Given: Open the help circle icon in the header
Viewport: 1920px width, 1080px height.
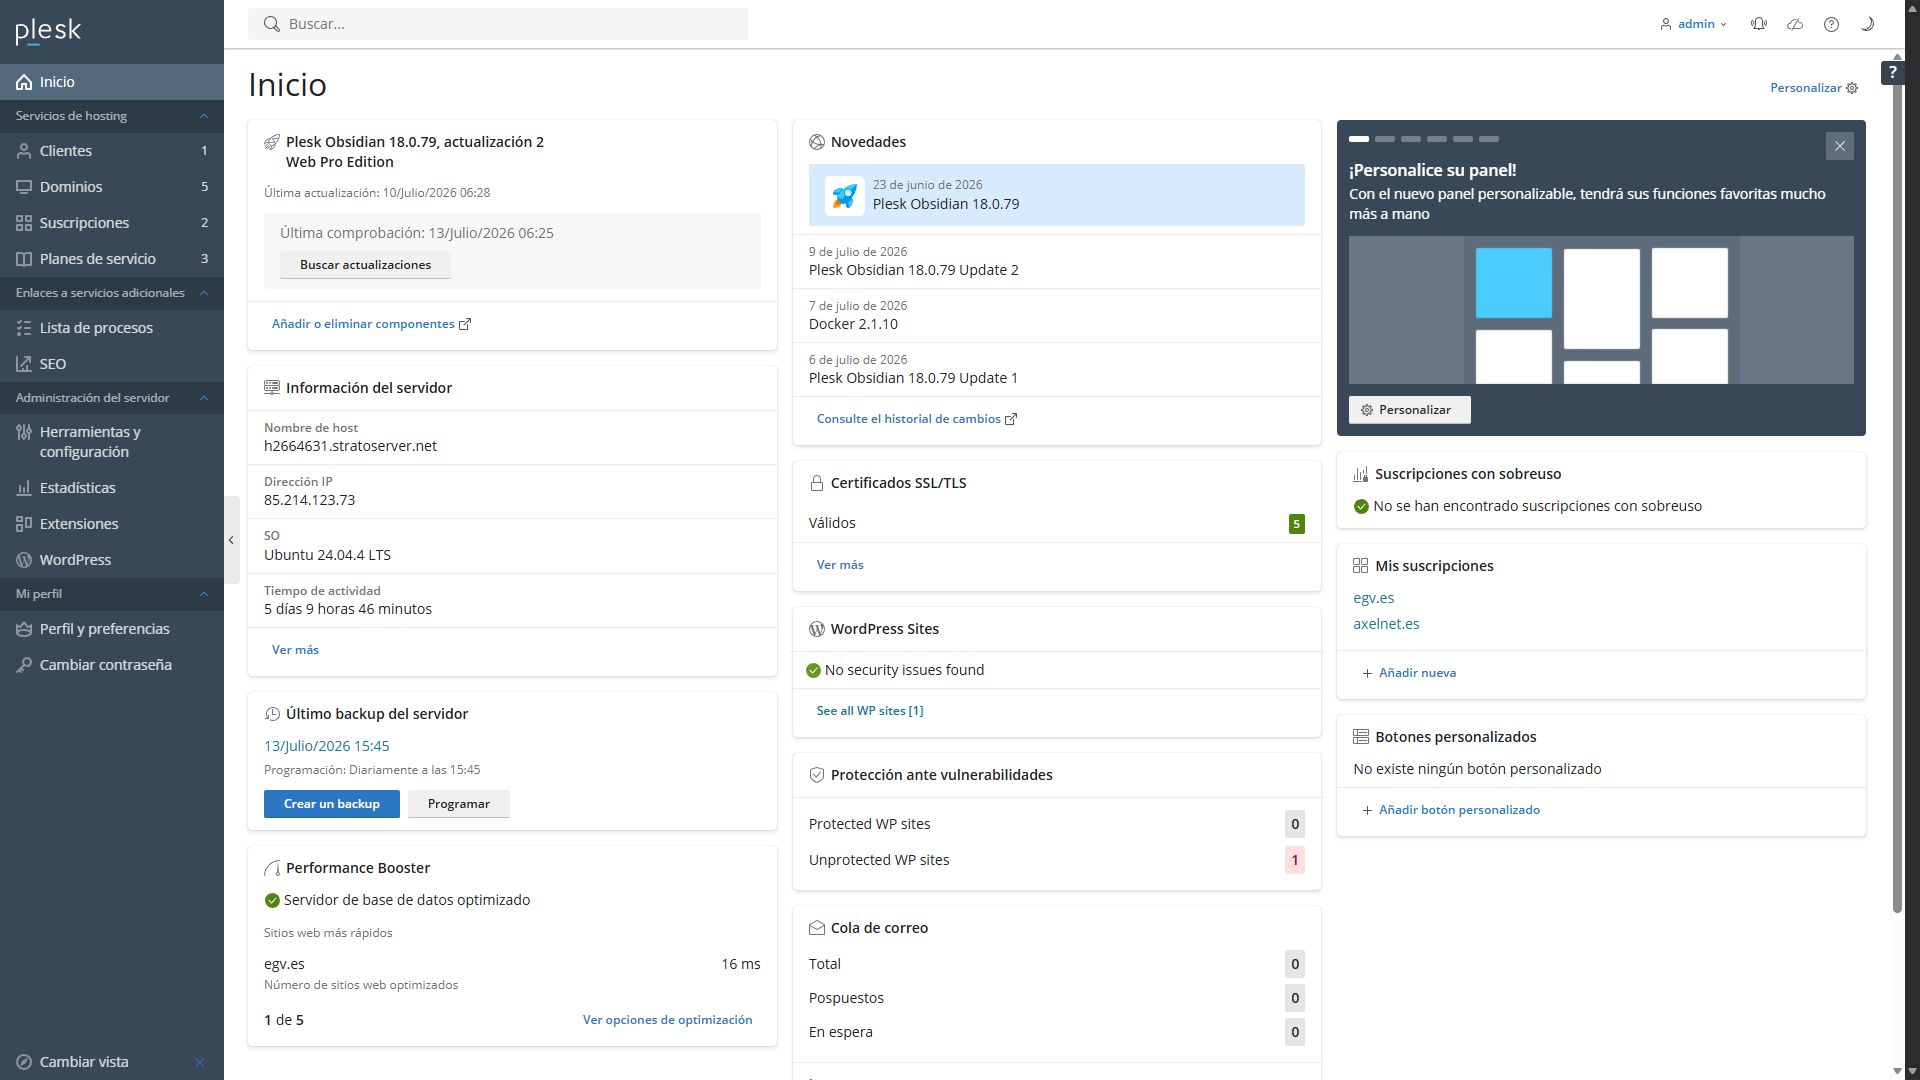Looking at the screenshot, I should (1831, 24).
